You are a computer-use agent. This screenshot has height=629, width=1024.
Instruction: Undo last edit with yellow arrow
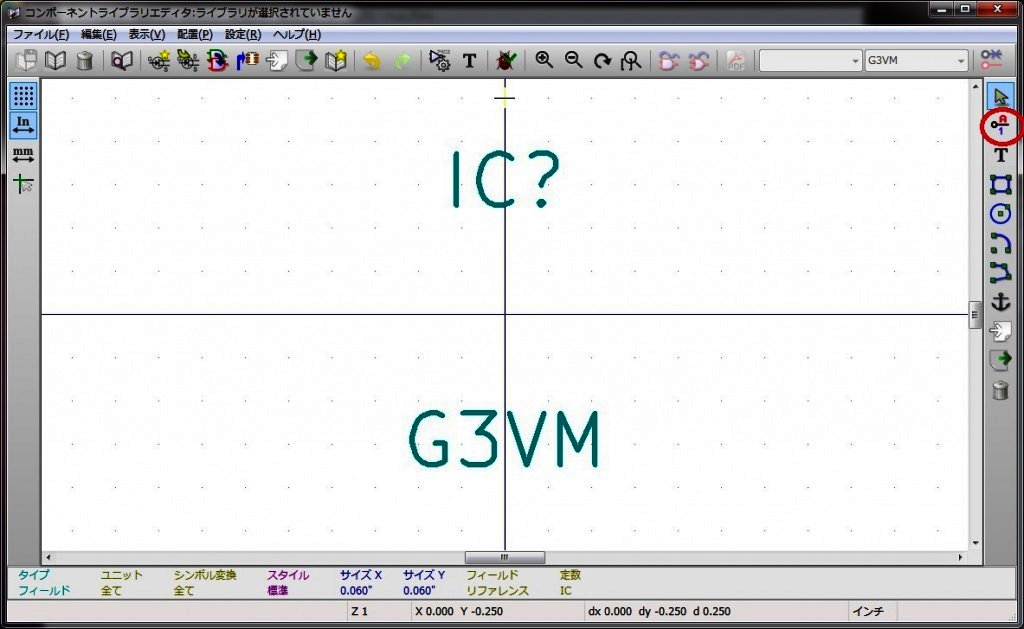pyautogui.click(x=372, y=61)
